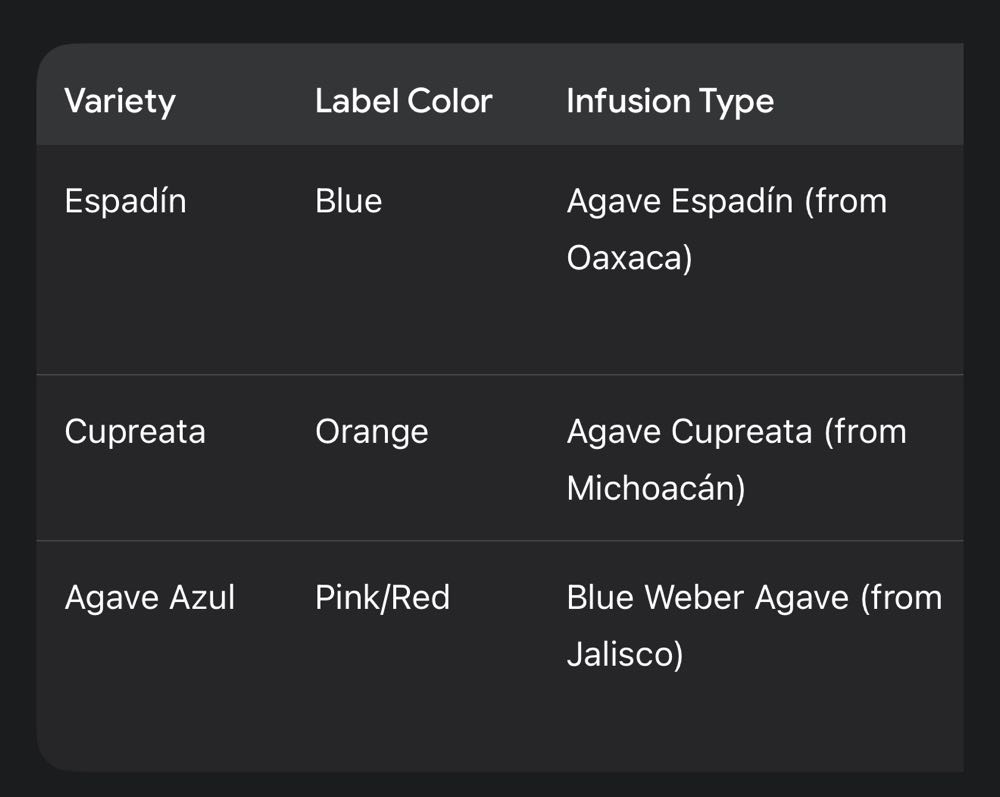This screenshot has height=797, width=1000.
Task: Click the Agave Espadín infusion text
Action: [726, 201]
